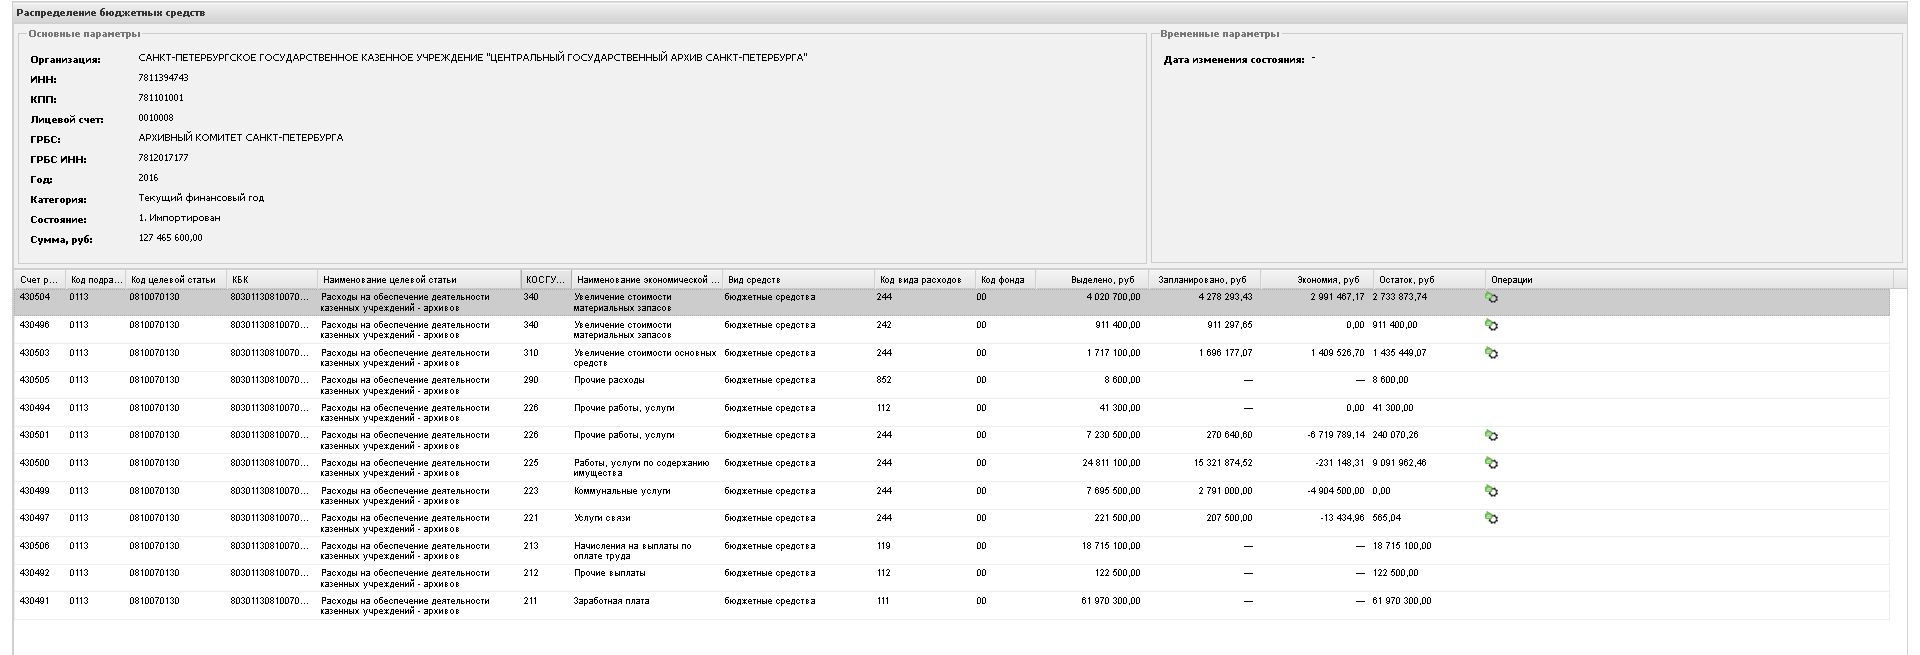Open operations icon for row 430499
The height and width of the screenshot is (655, 1920).
point(1491,491)
